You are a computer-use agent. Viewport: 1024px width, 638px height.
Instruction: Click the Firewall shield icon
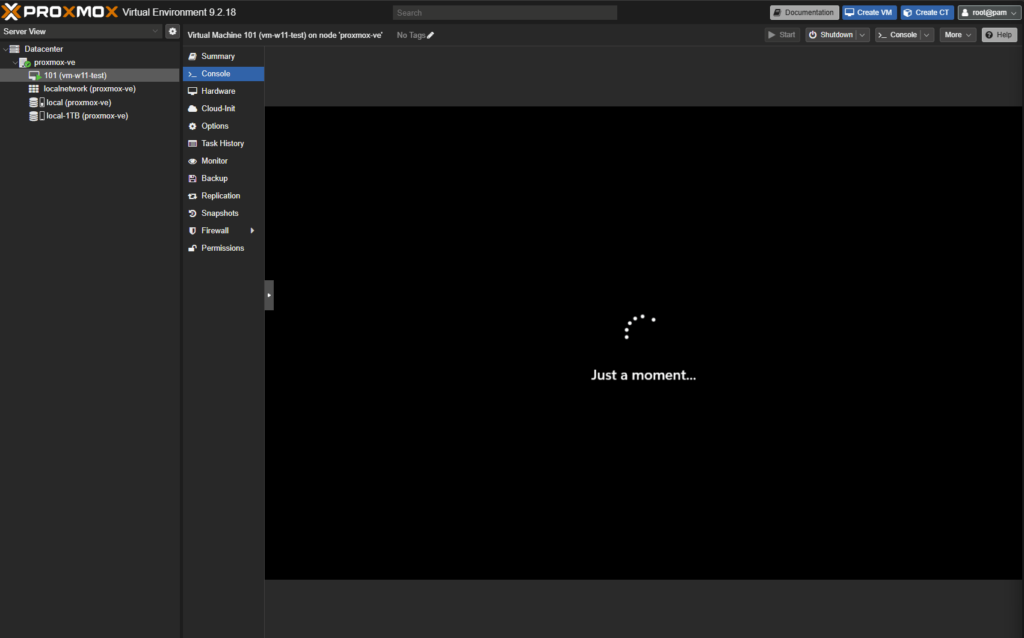(193, 231)
